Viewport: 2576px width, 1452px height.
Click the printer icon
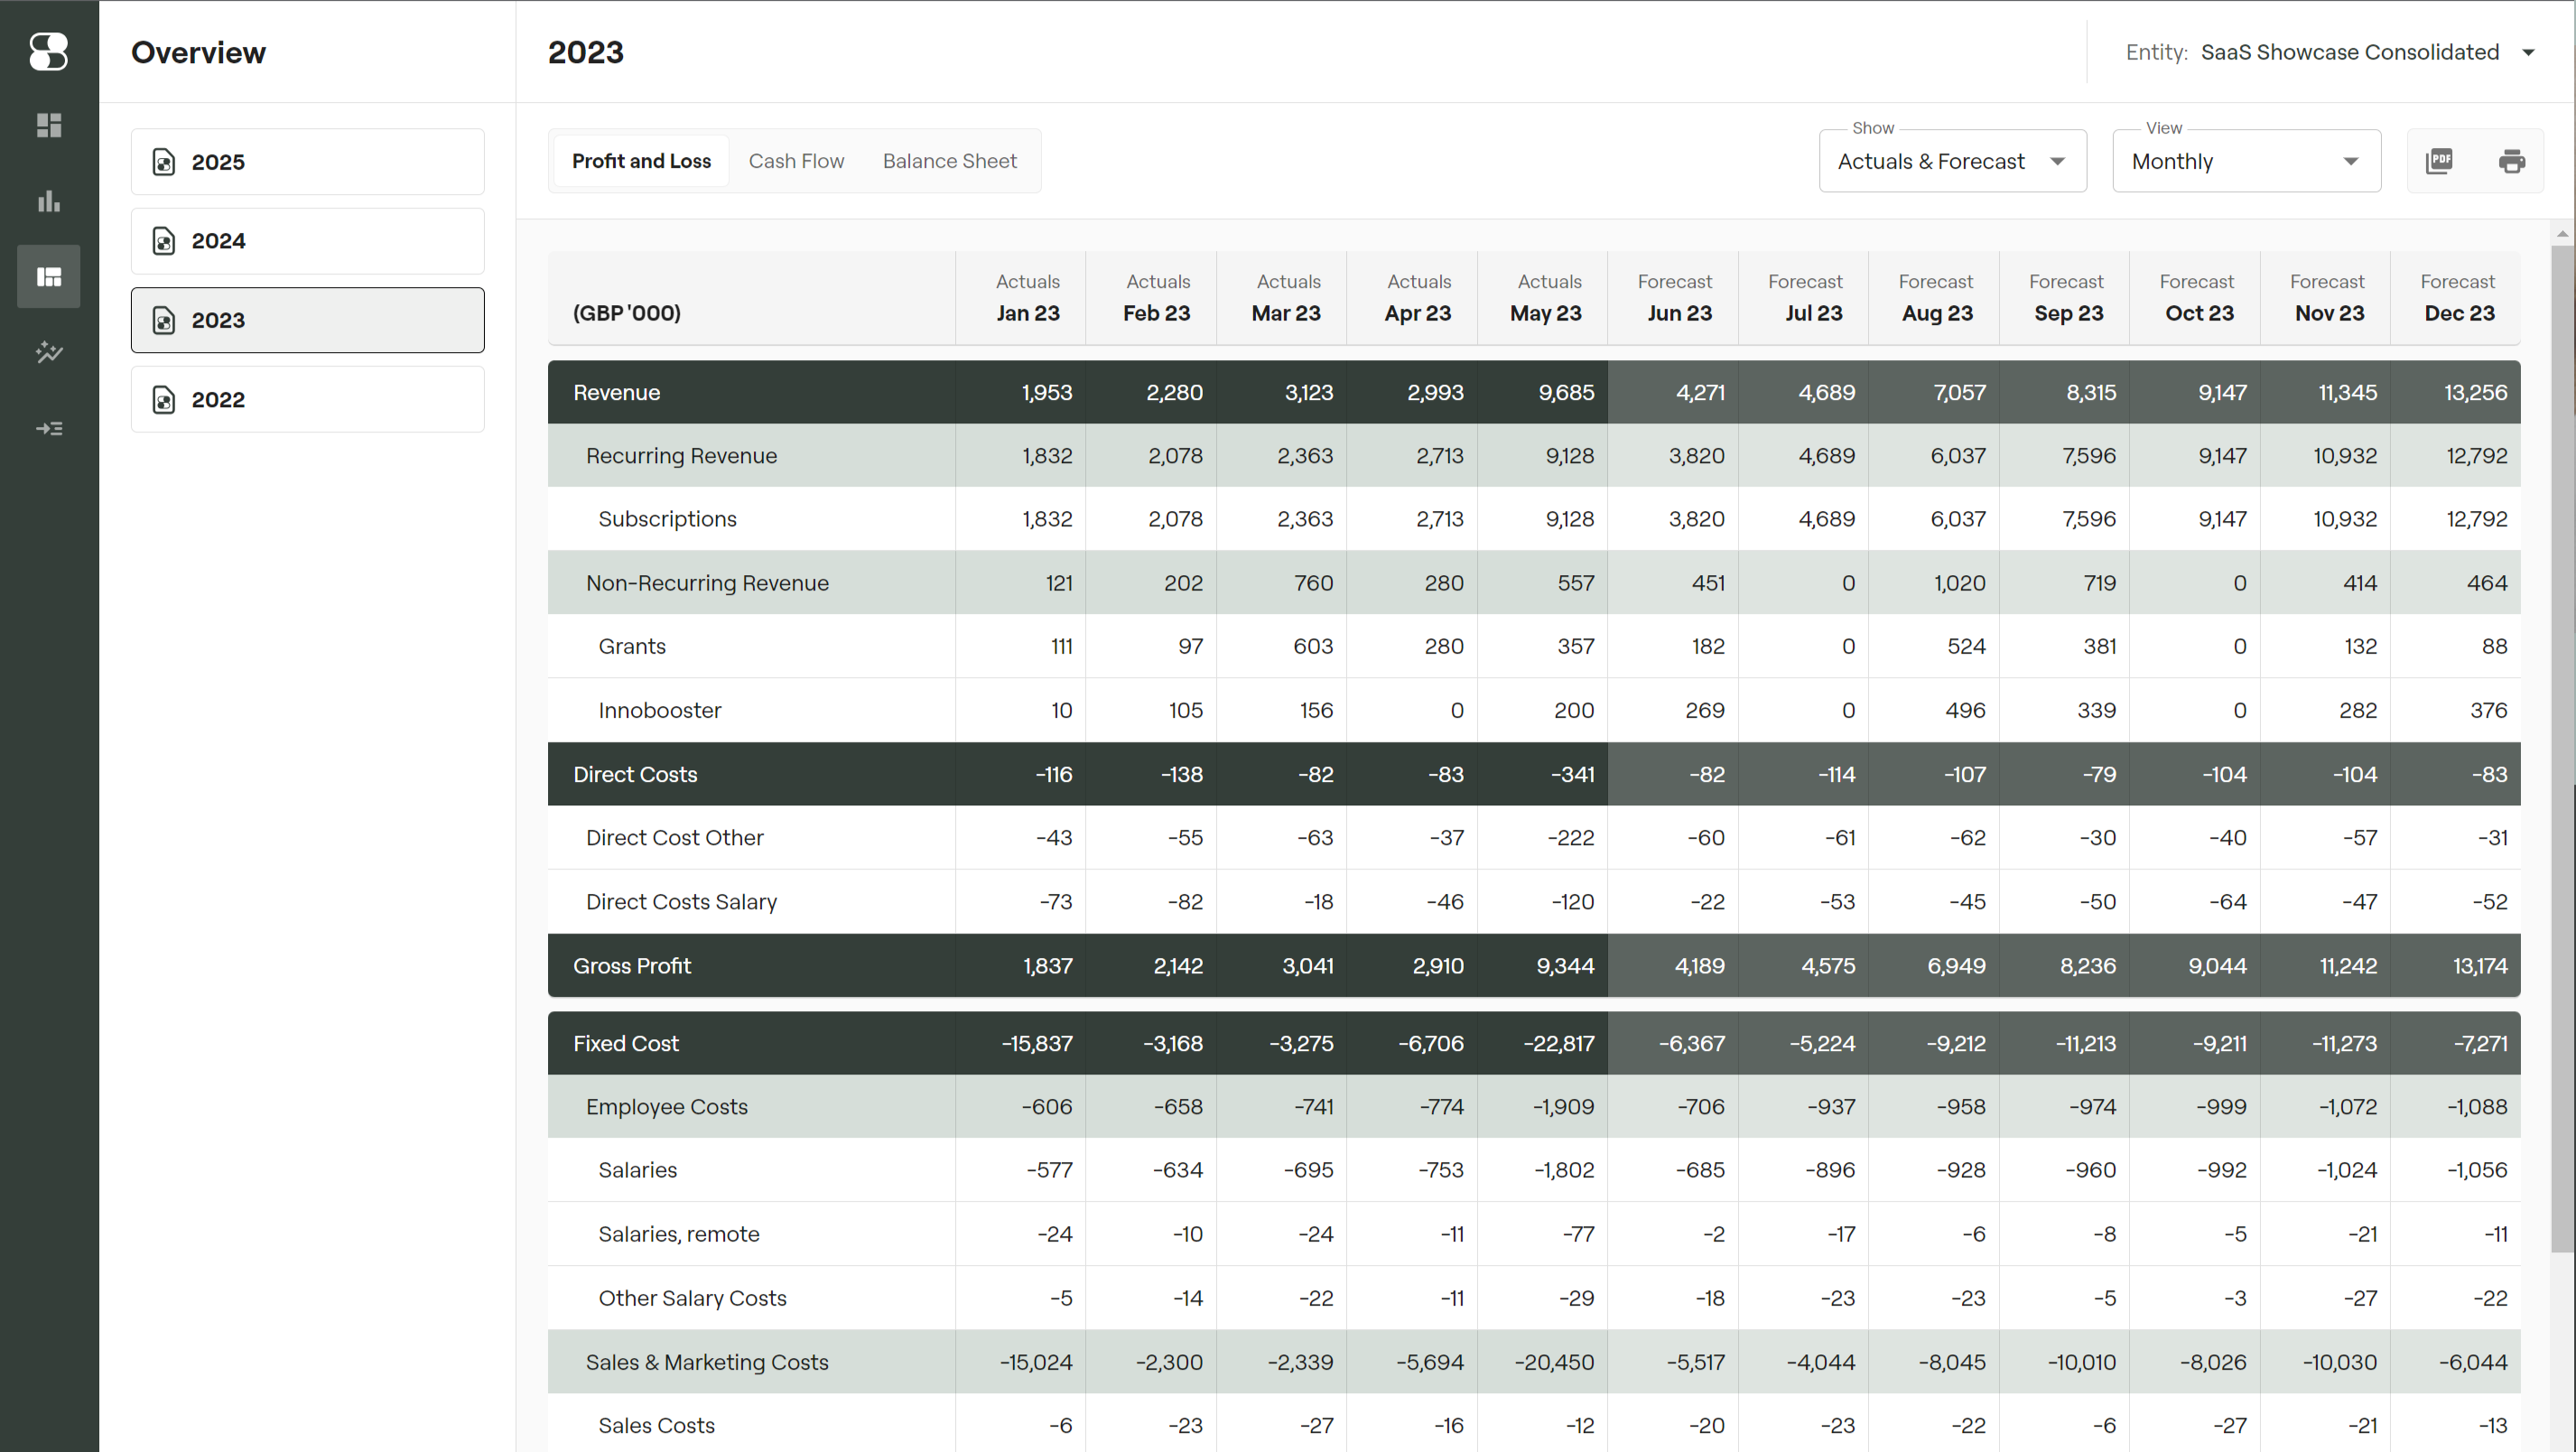2511,161
